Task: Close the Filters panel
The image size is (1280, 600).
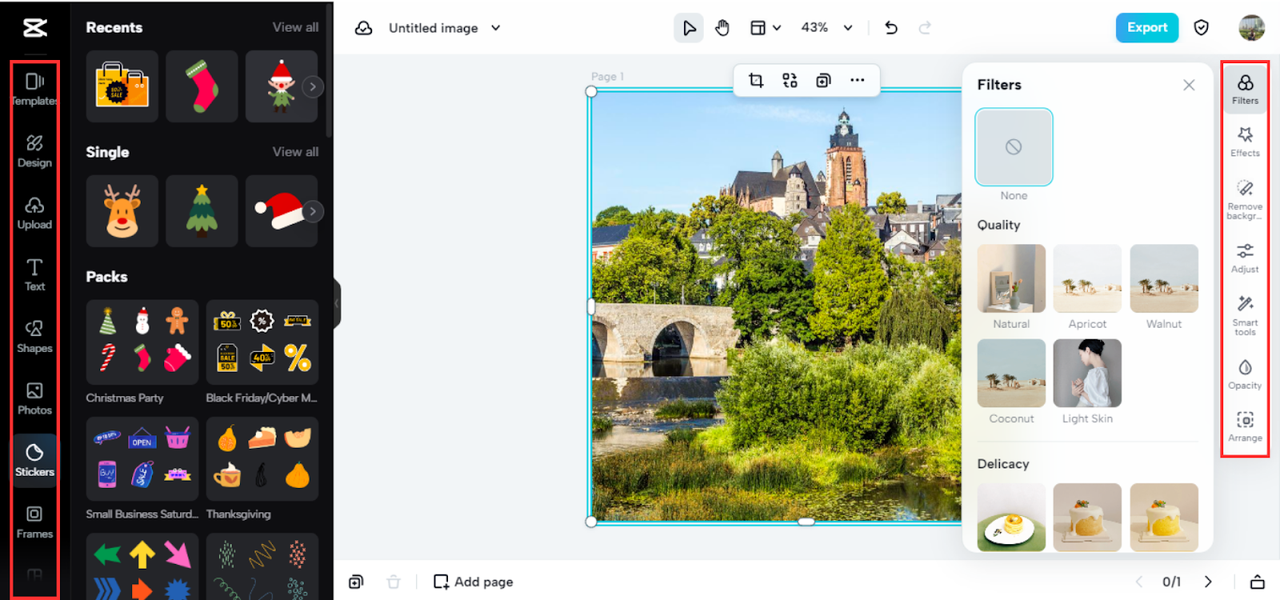Action: coord(1189,85)
